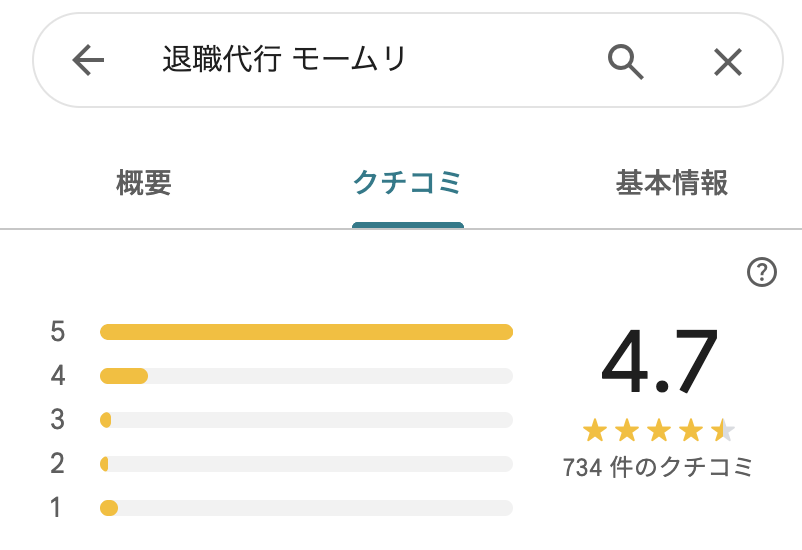802x550 pixels.
Task: Click the 4.7 overall rating score
Action: click(659, 361)
